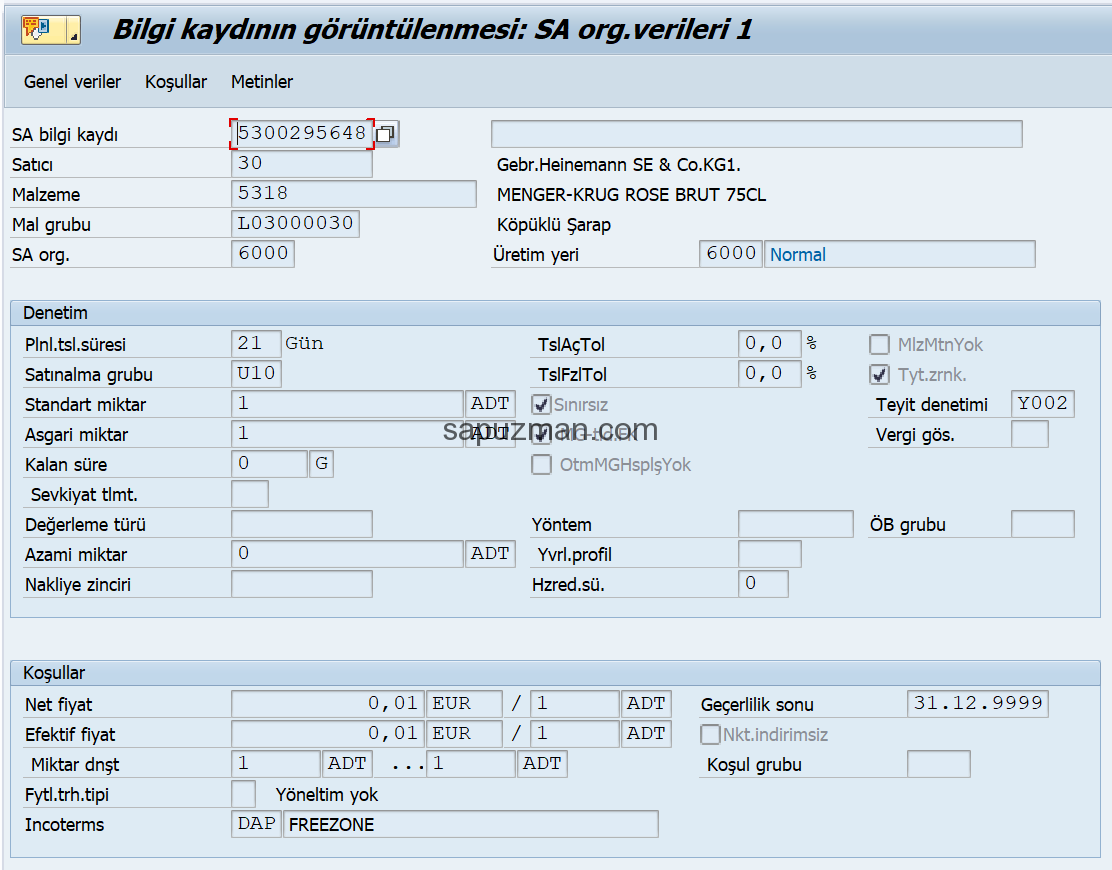Open the Genel veriler view
Viewport: 1112px width, 870px height.
point(72,81)
